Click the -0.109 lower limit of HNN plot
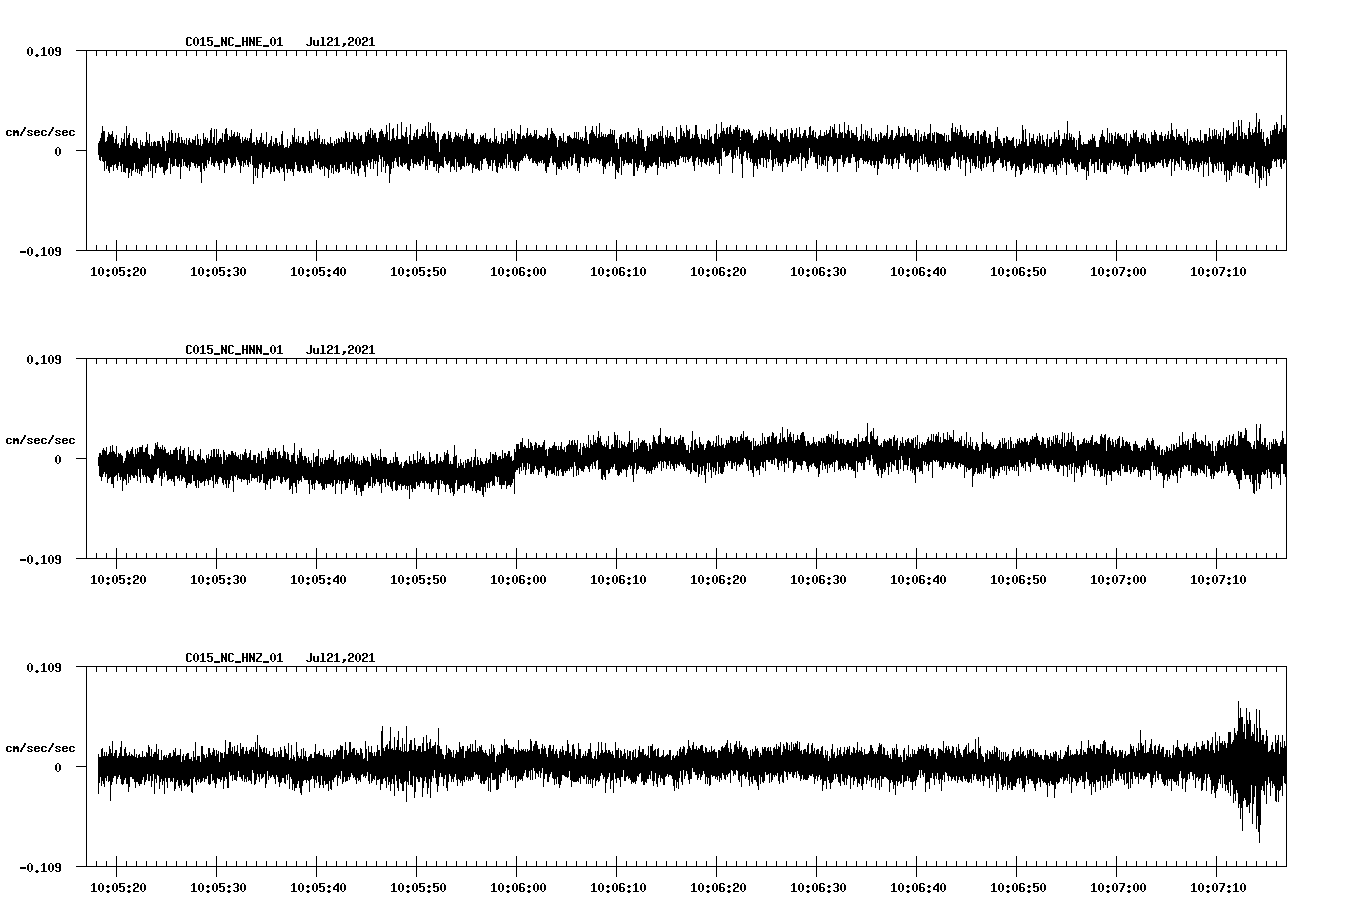The width and height of the screenshot is (1358, 924). (40, 559)
